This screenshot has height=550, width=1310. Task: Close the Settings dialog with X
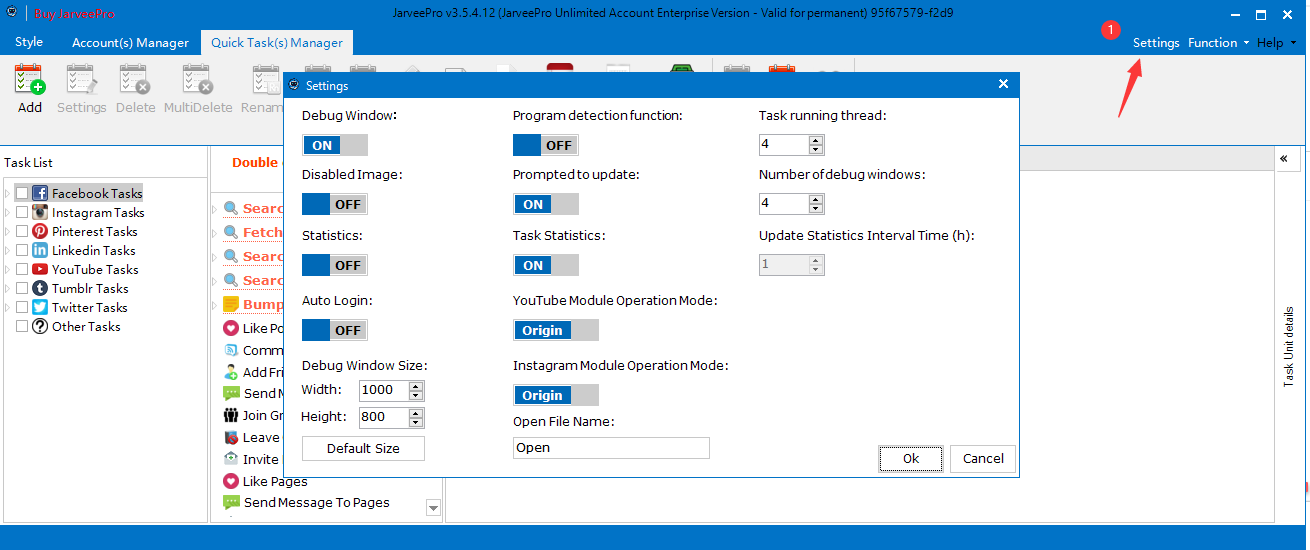[x=1003, y=85]
